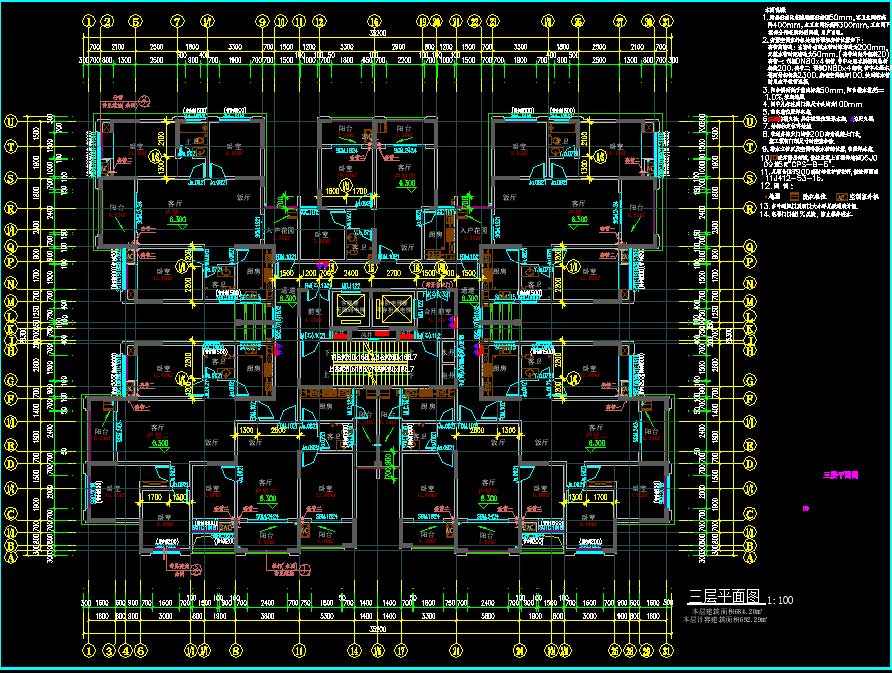
Task: Select the 本层建筑面积684.20㎡ area note
Action: click(x=727, y=612)
